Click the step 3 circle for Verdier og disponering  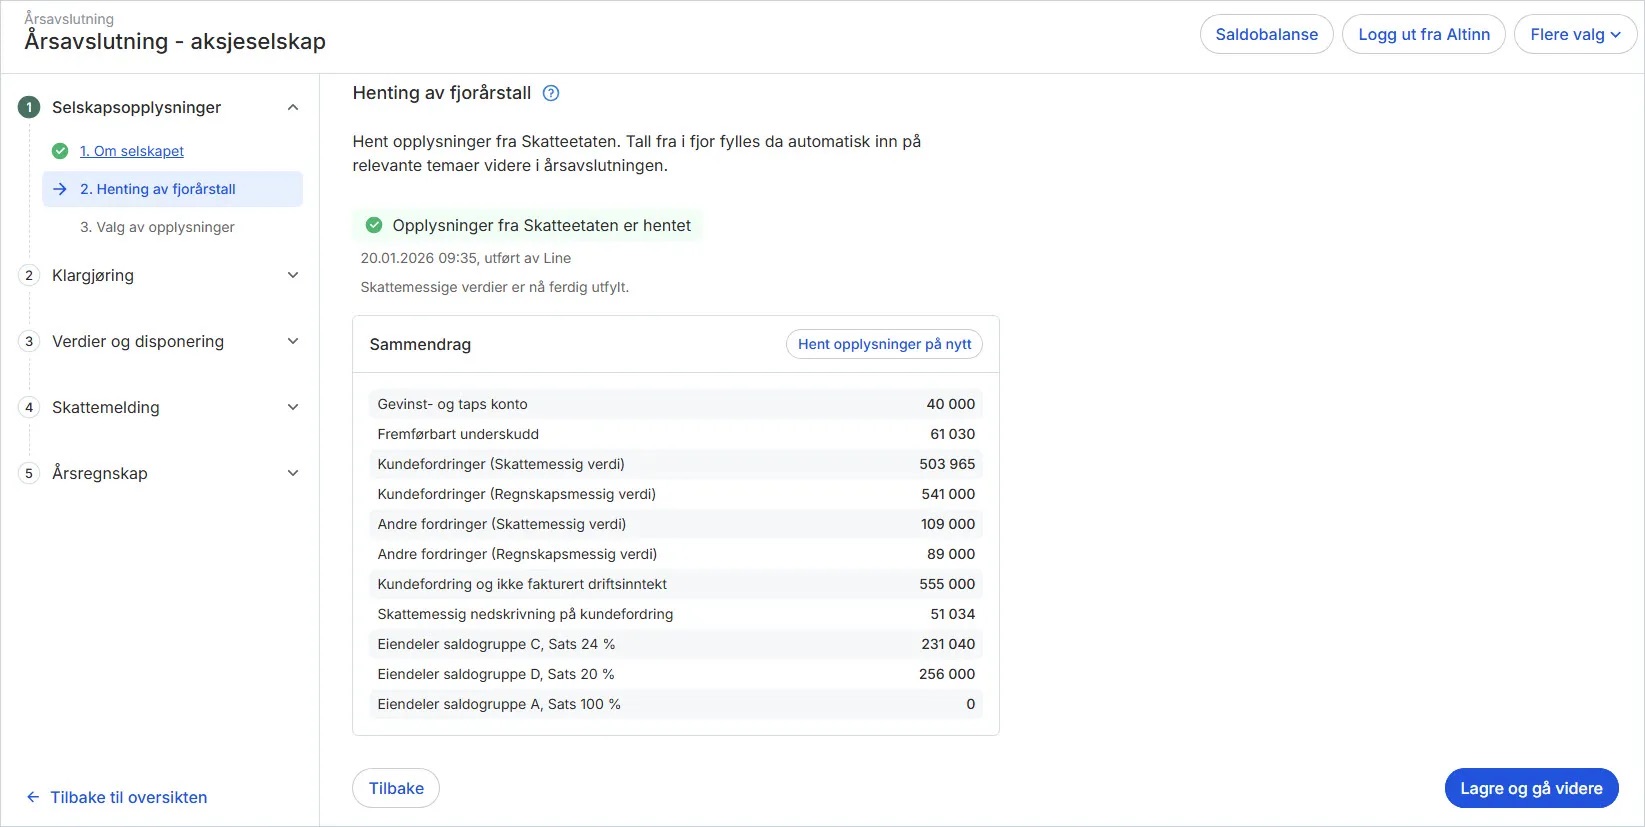pos(29,341)
